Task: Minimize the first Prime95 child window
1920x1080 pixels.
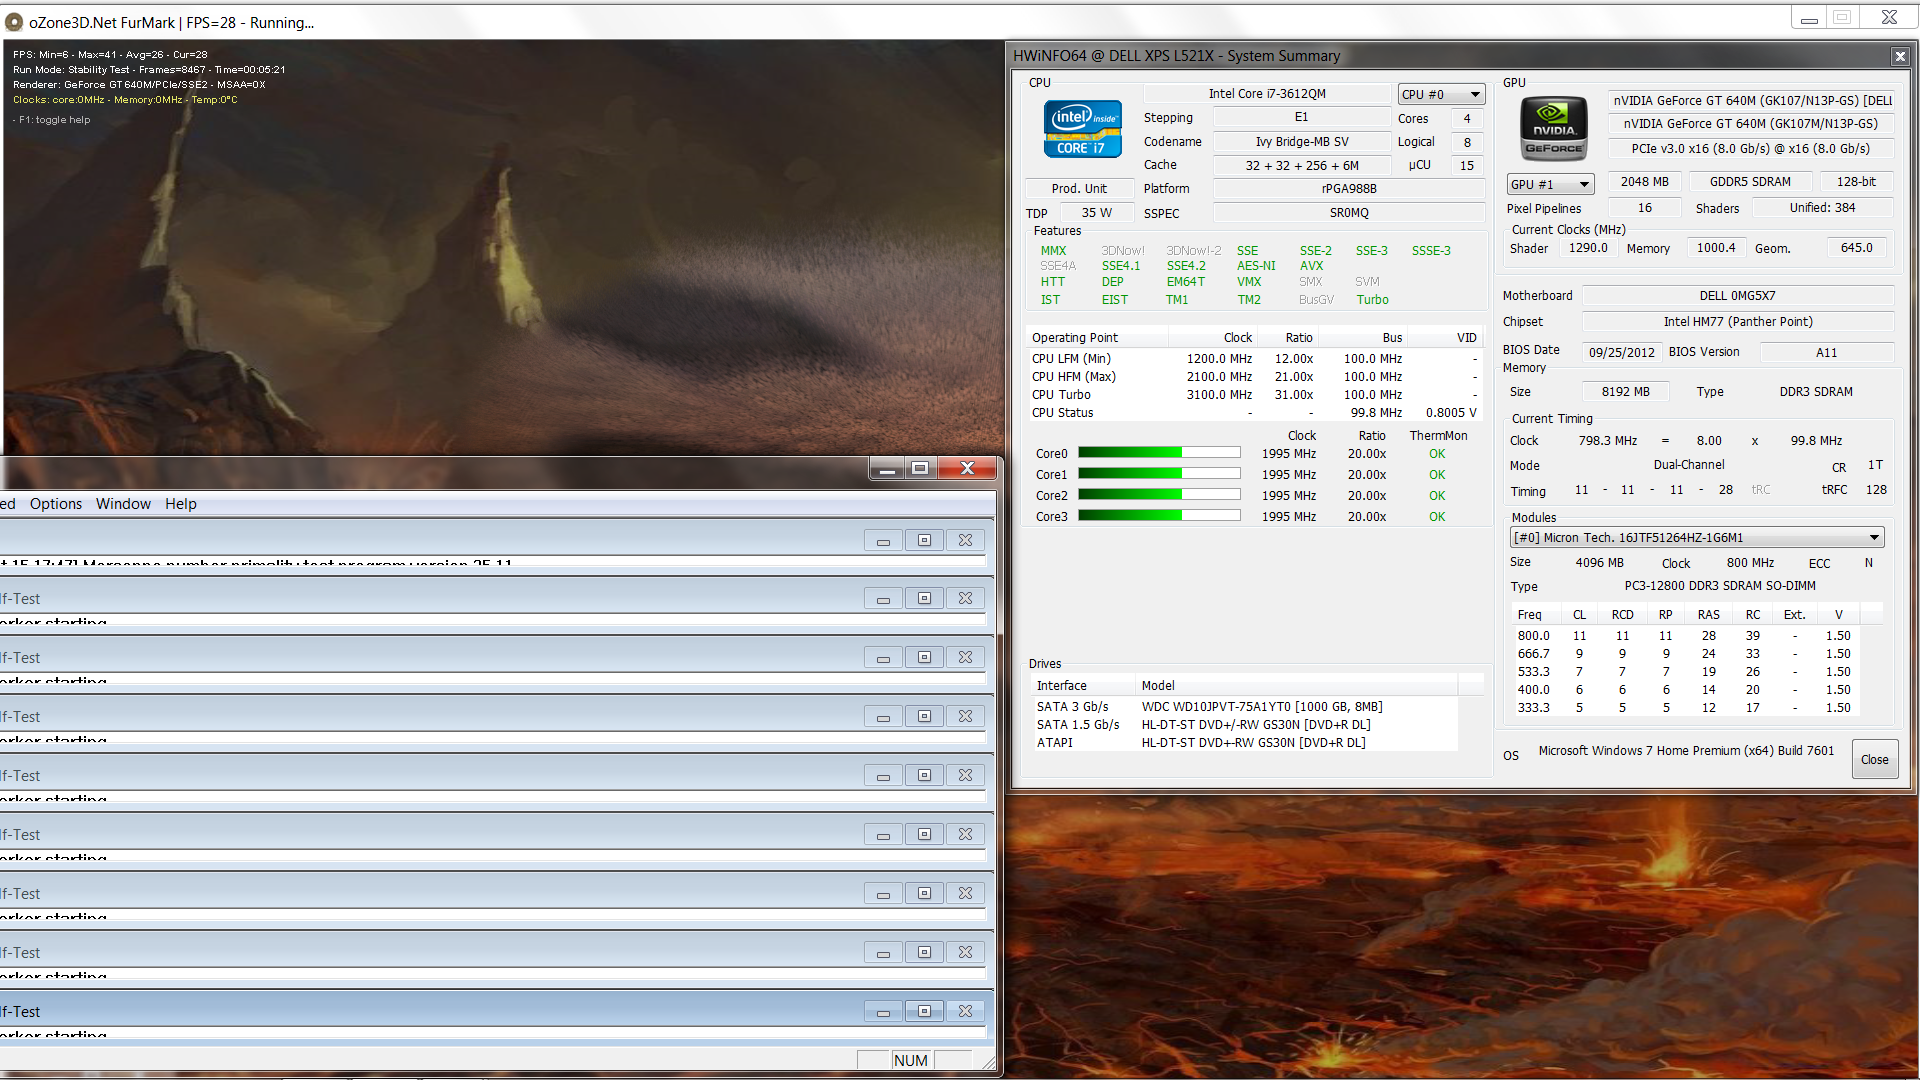Action: pyautogui.click(x=883, y=541)
